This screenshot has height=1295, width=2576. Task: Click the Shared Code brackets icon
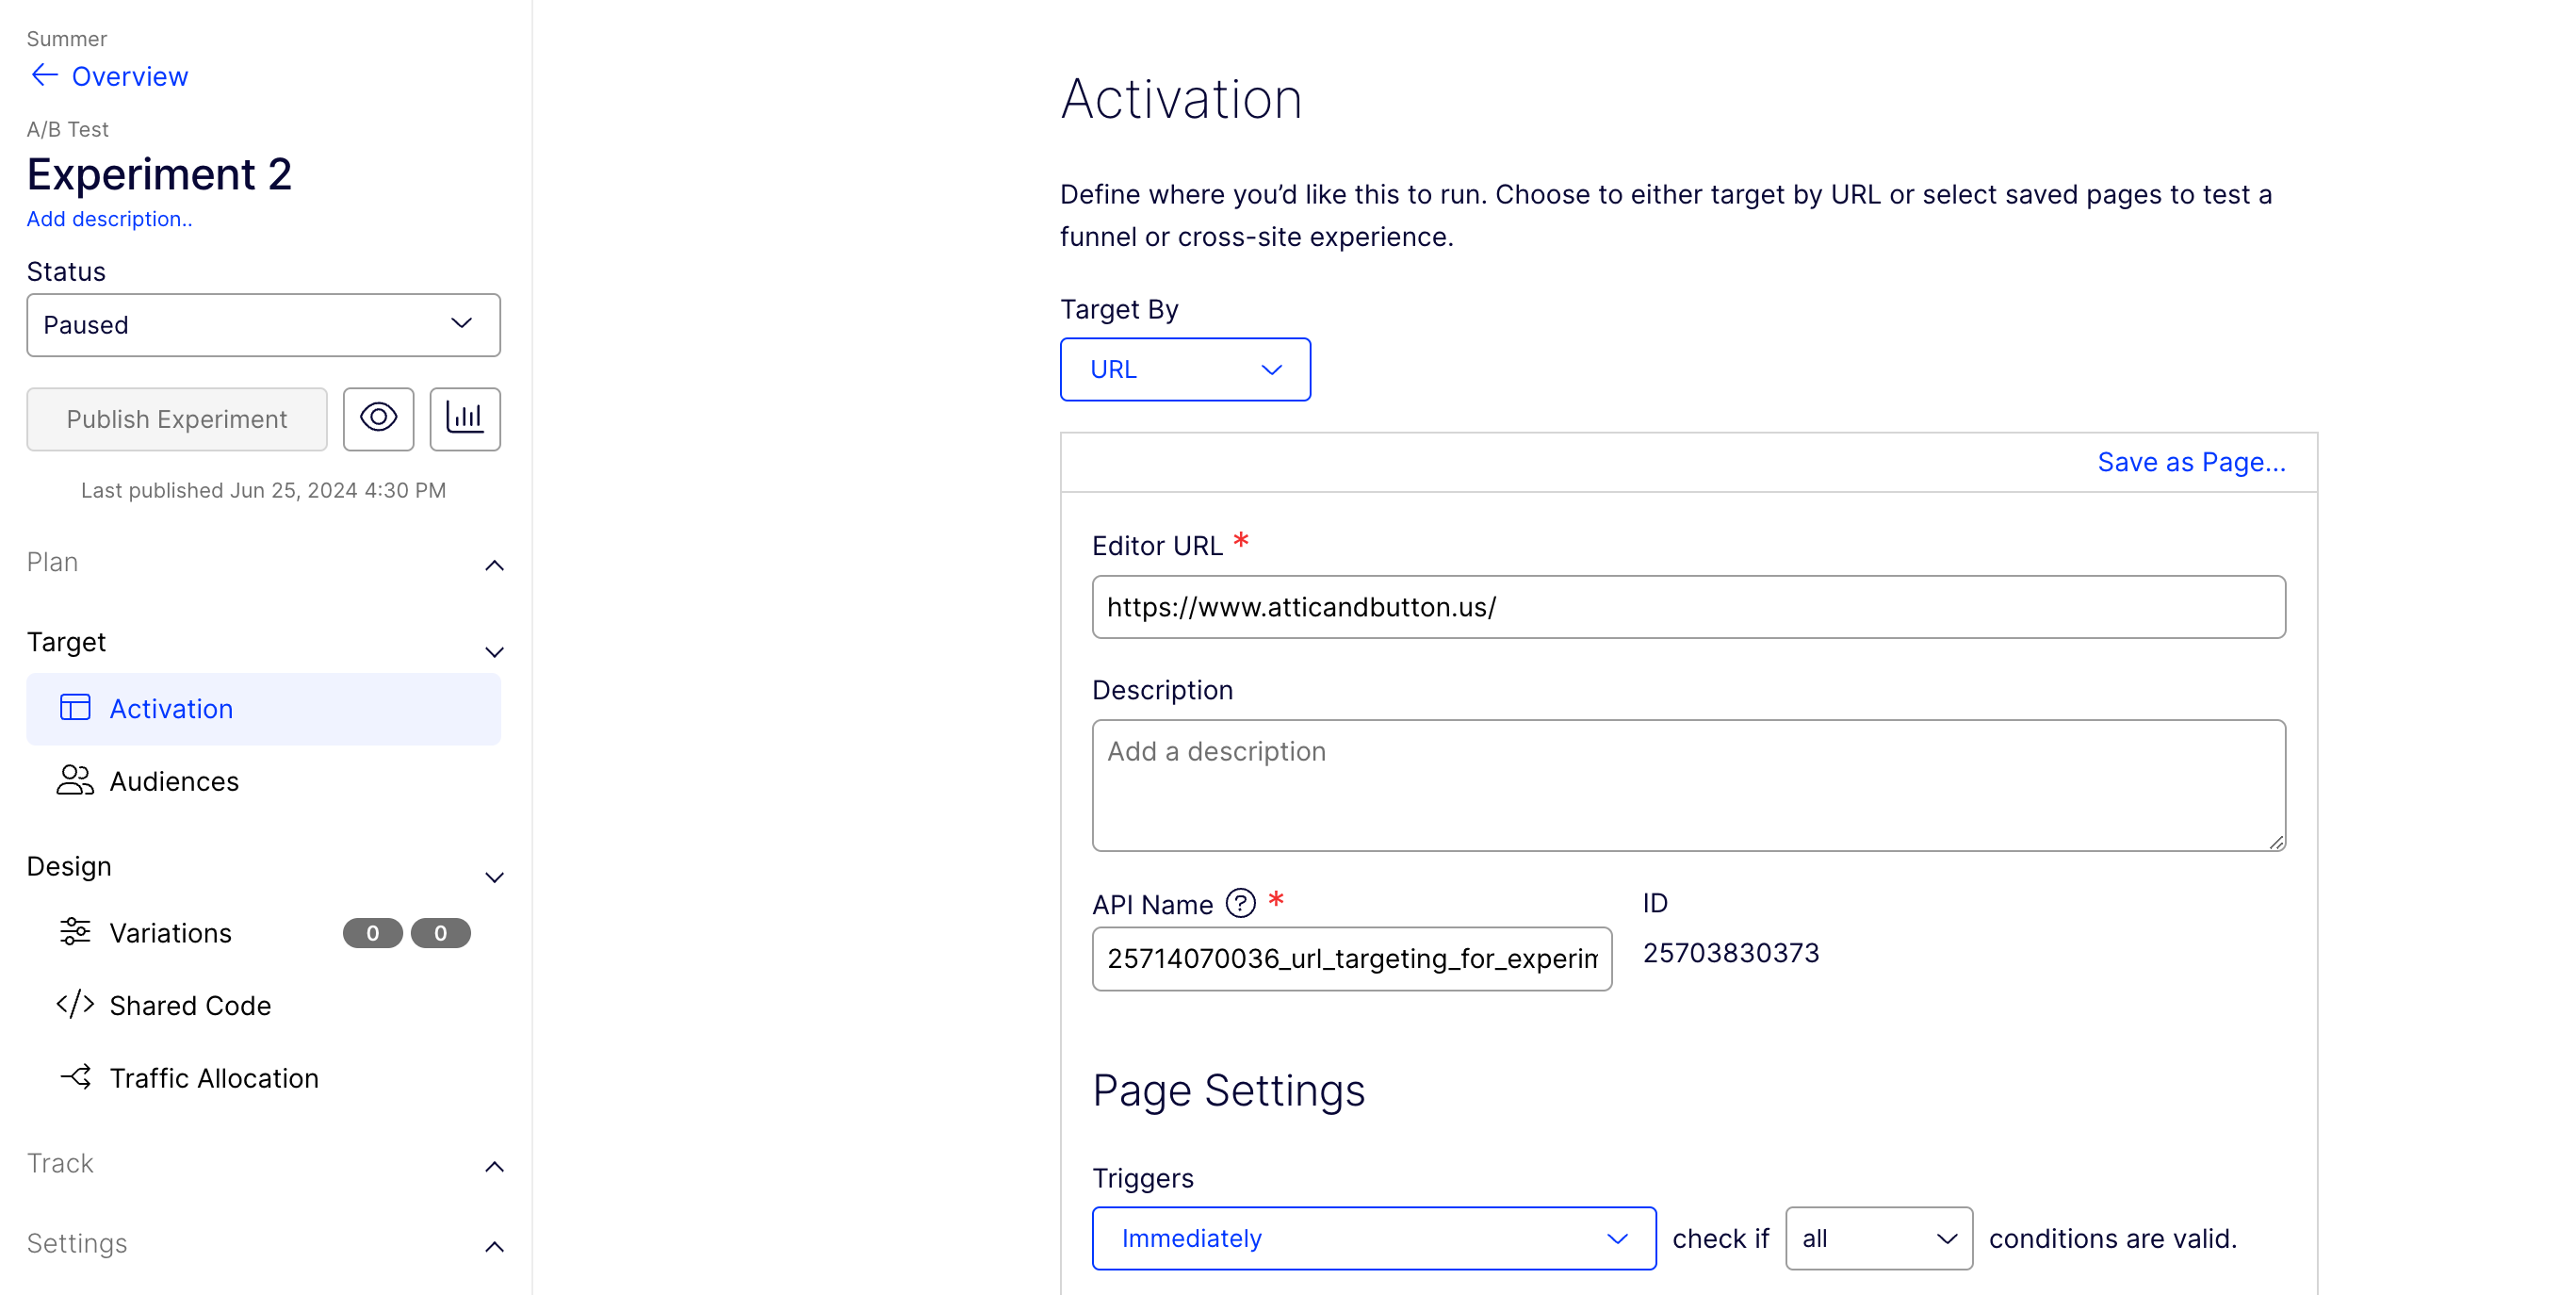(x=75, y=1004)
